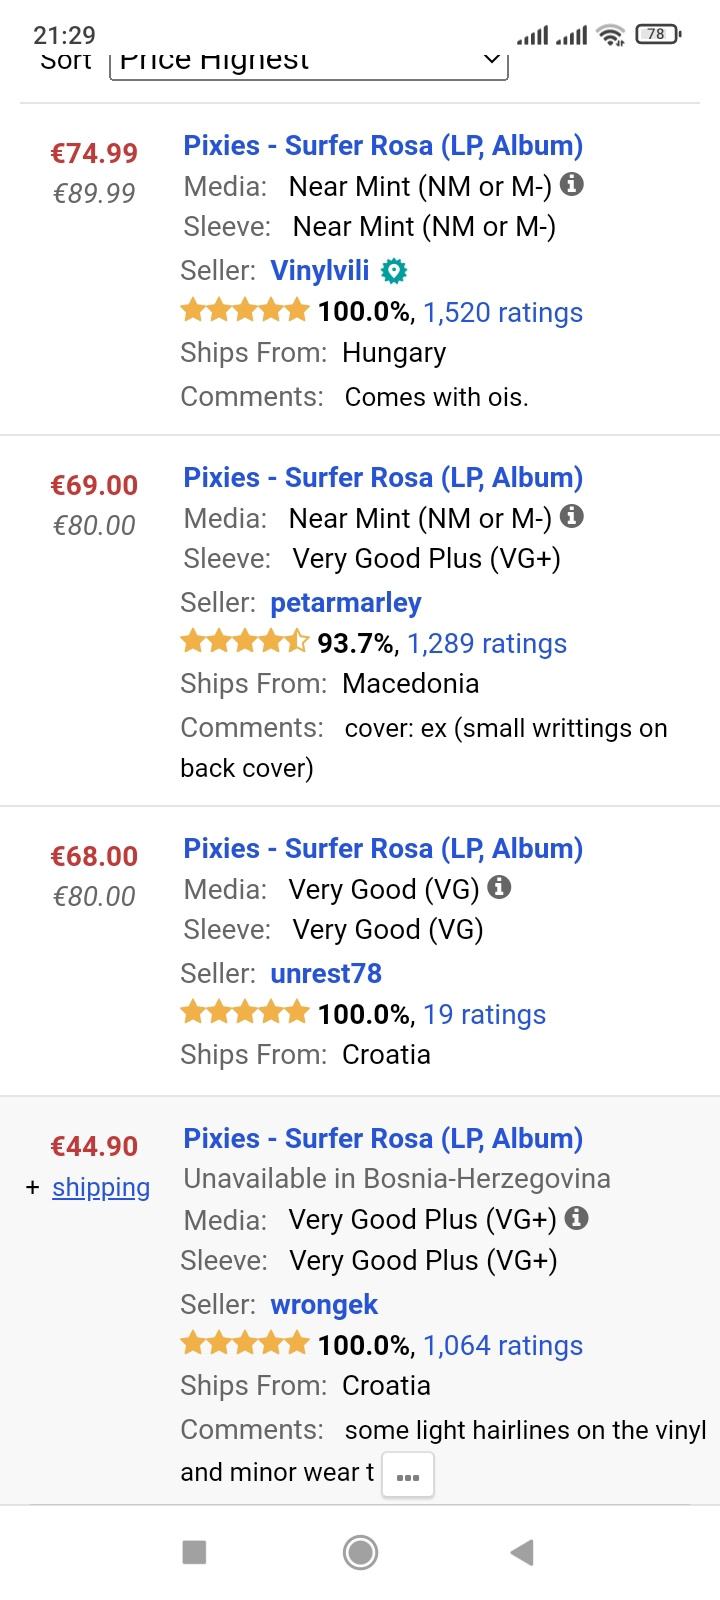
Task: Open wrongek's 1,064 ratings
Action: tap(503, 1345)
